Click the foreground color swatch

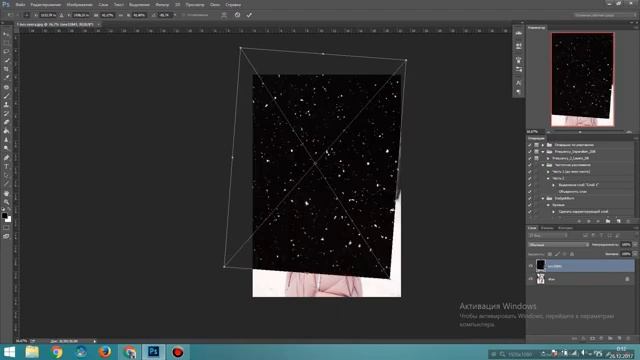(4, 215)
